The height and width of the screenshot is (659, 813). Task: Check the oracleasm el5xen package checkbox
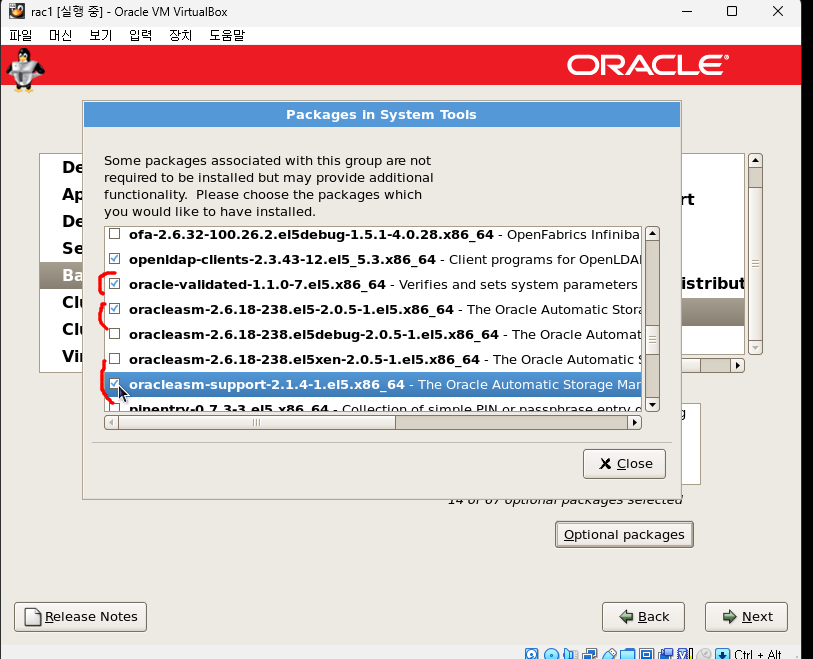115,358
